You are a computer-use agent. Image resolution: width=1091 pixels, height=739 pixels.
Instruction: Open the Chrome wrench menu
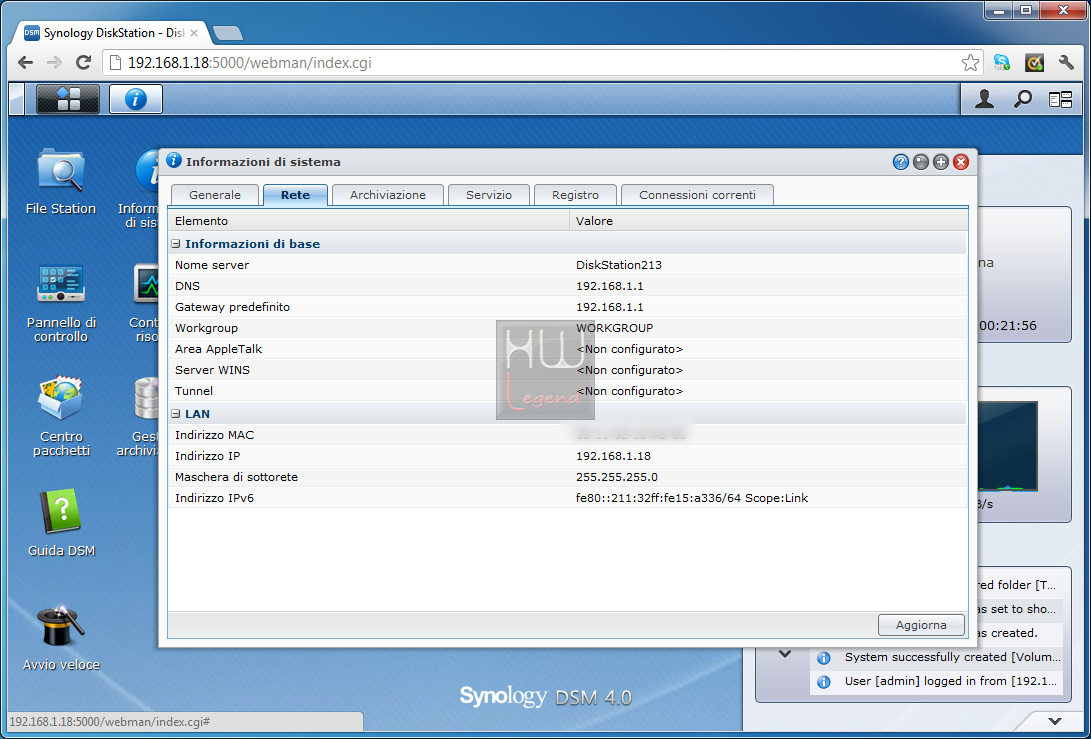click(x=1066, y=63)
